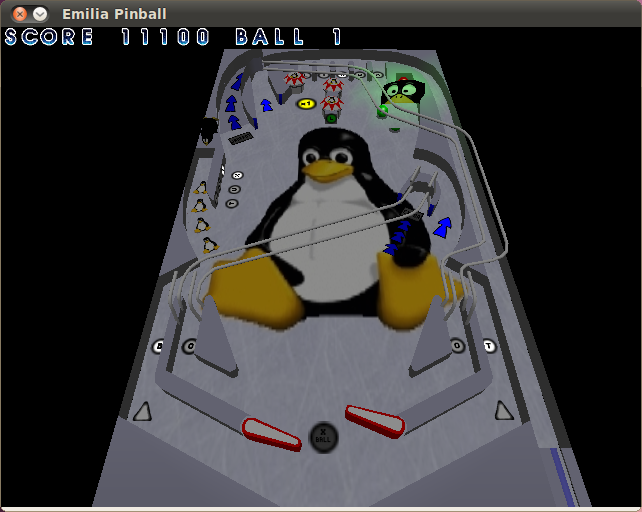Select the B lamp in left outlane

coord(158,347)
